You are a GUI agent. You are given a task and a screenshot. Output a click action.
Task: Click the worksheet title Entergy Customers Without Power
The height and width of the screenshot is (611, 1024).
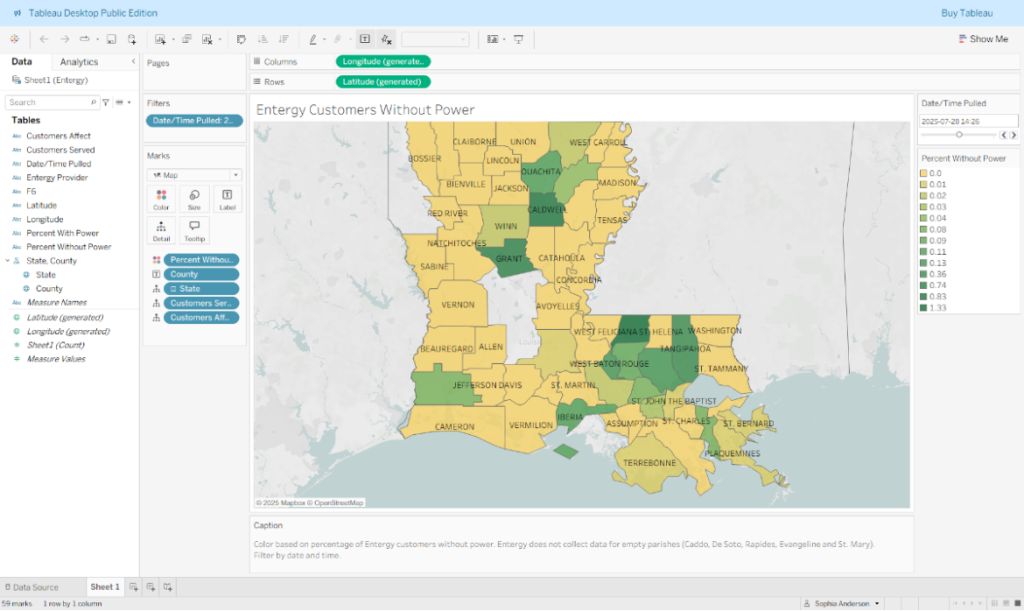point(365,110)
